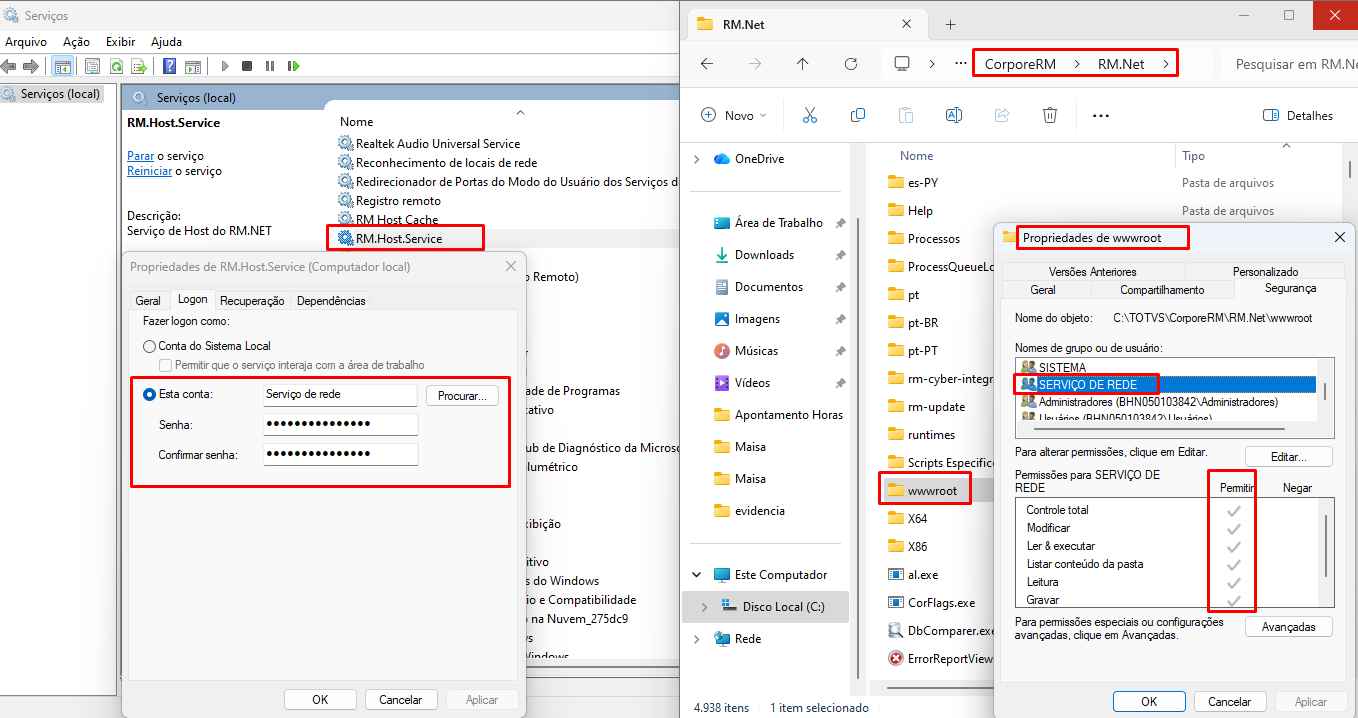Click the Reiniciar o serviço link
Viewport: 1358px width, 718px height.
point(149,171)
